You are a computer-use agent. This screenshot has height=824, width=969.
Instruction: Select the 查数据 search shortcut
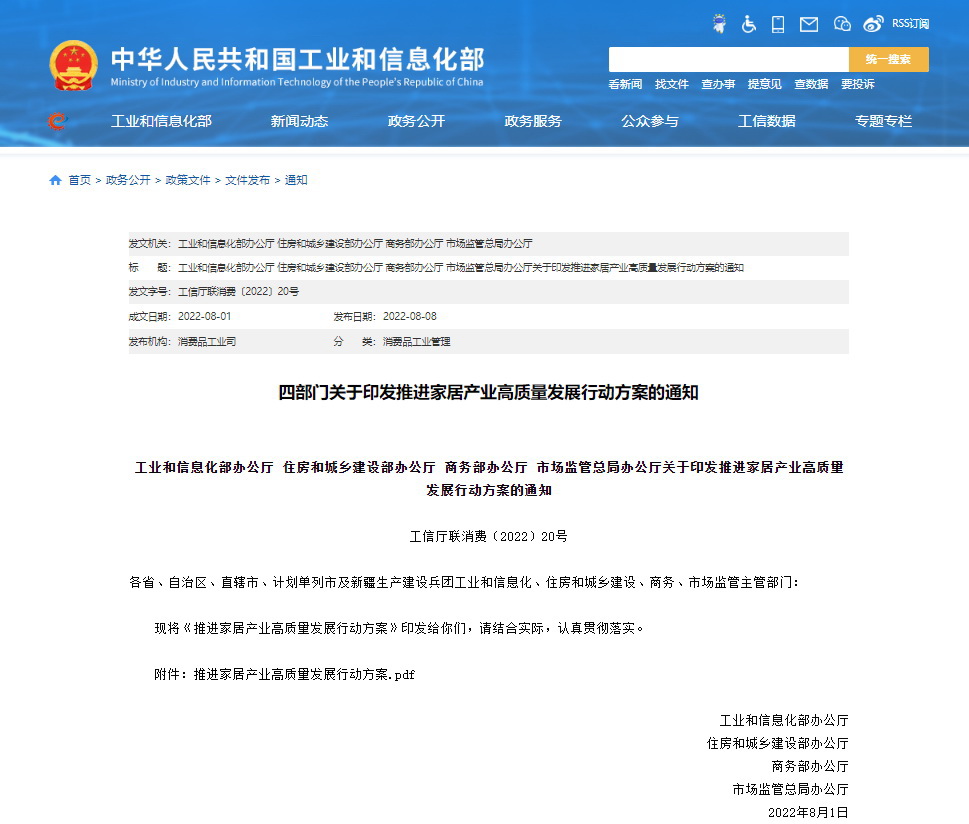coord(811,84)
